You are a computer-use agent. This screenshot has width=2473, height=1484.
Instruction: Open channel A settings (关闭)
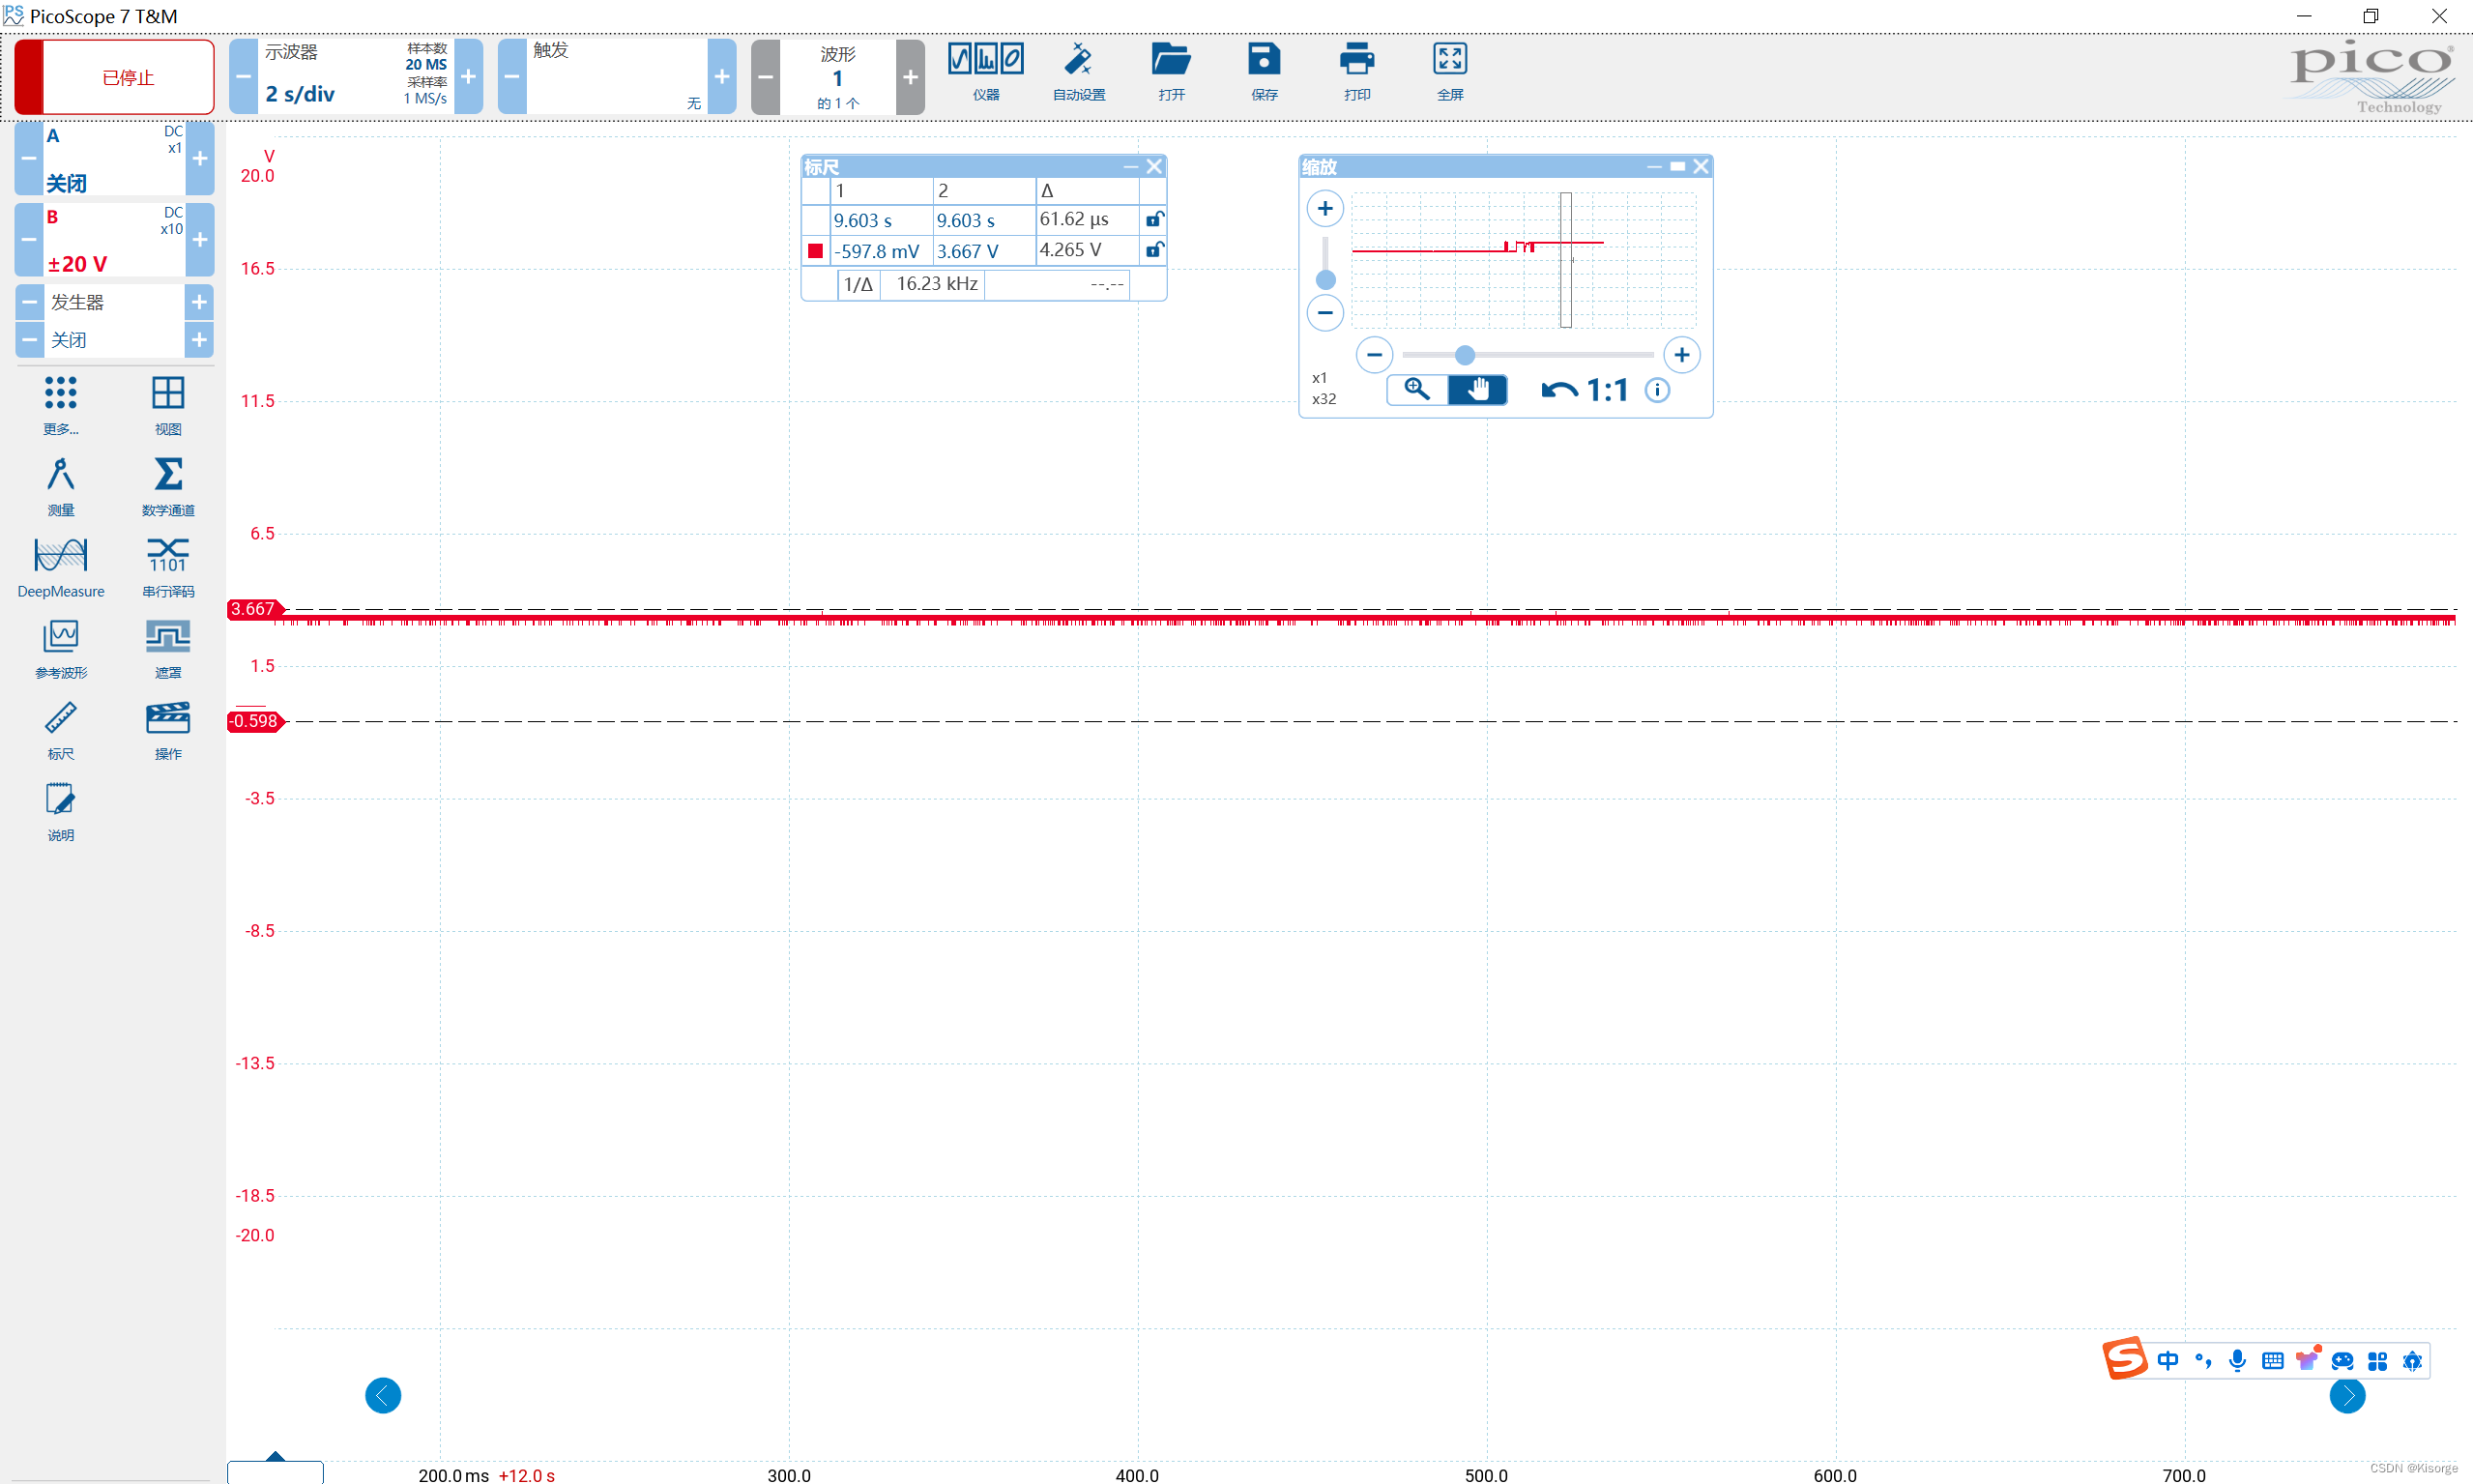pyautogui.click(x=114, y=159)
